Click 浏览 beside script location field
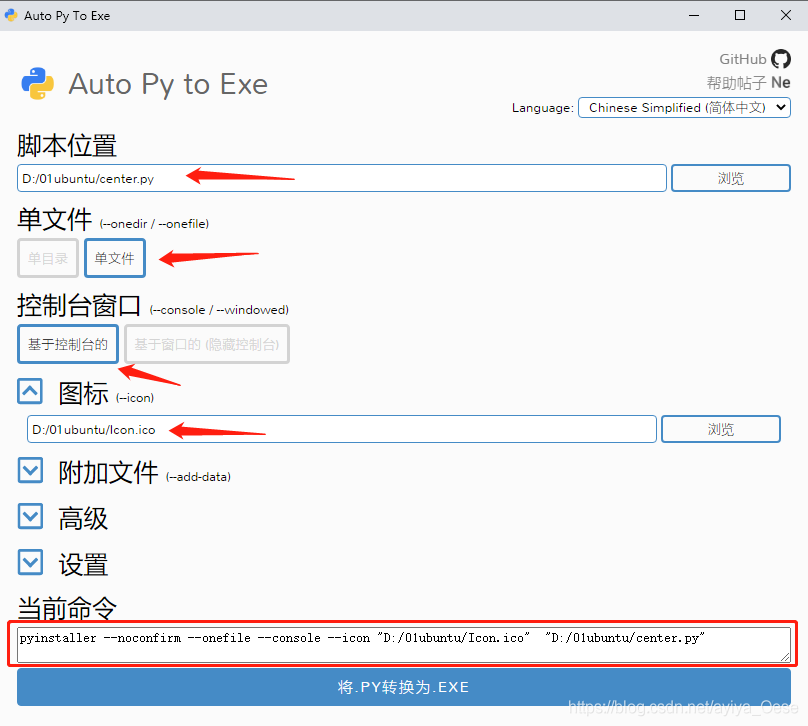 click(x=730, y=178)
